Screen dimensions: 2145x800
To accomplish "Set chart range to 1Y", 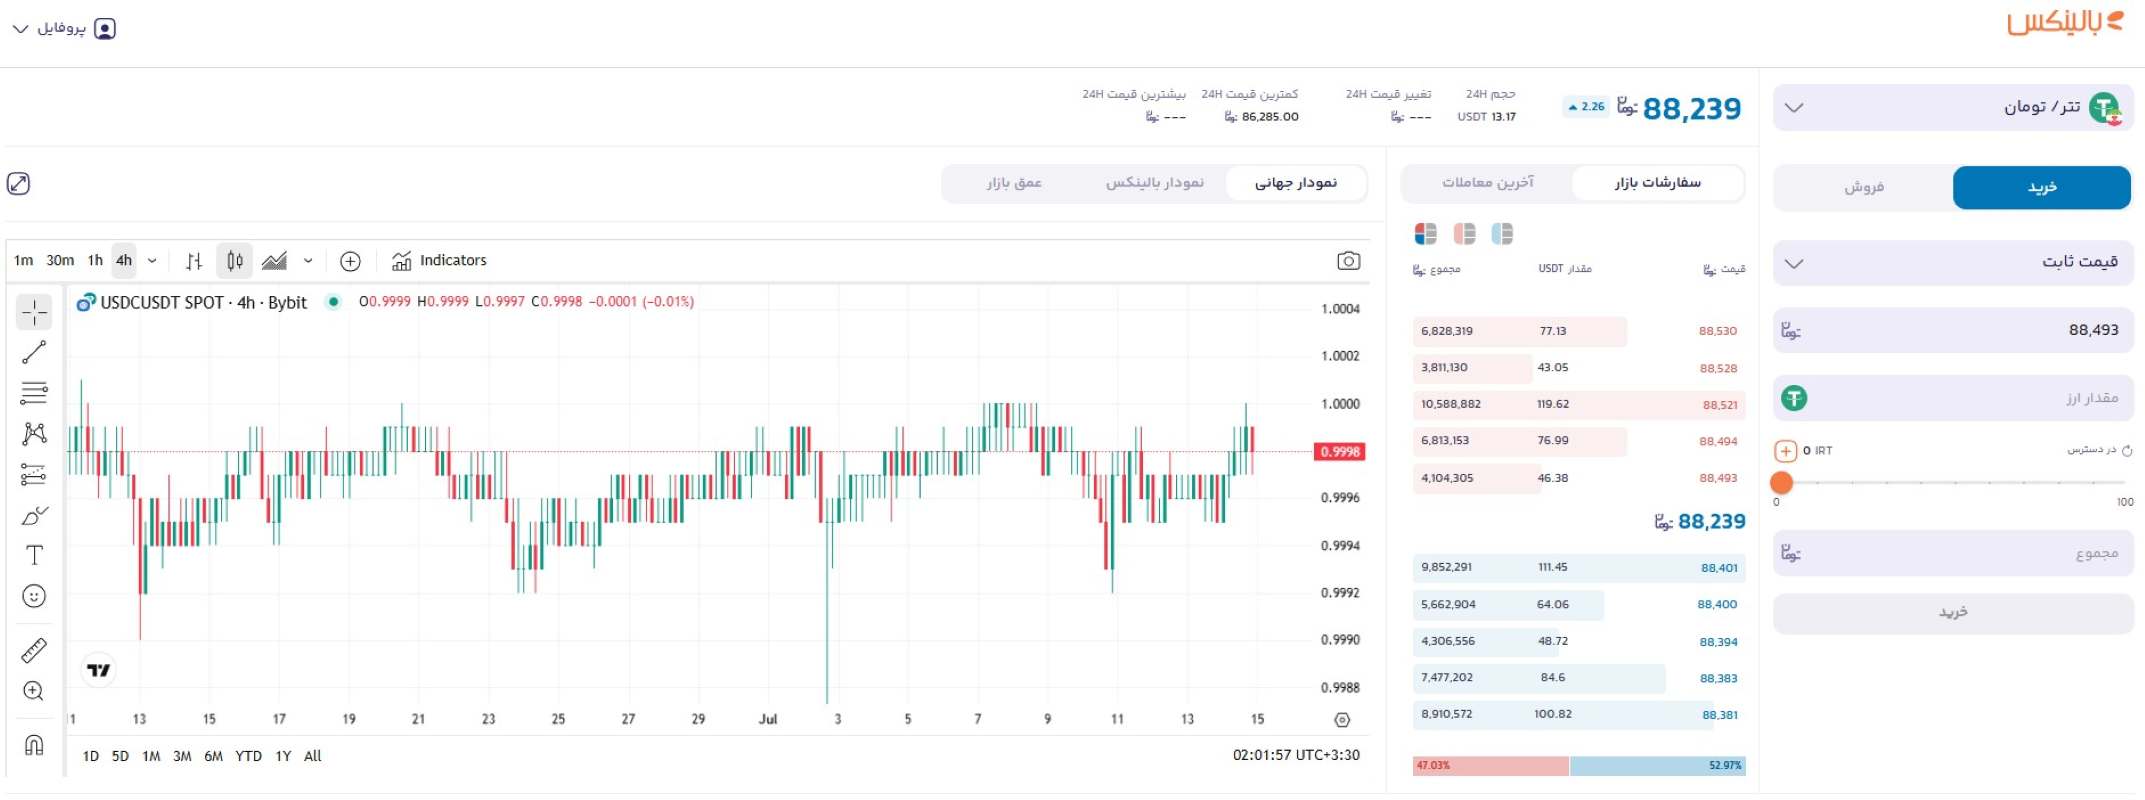I will [x=283, y=757].
